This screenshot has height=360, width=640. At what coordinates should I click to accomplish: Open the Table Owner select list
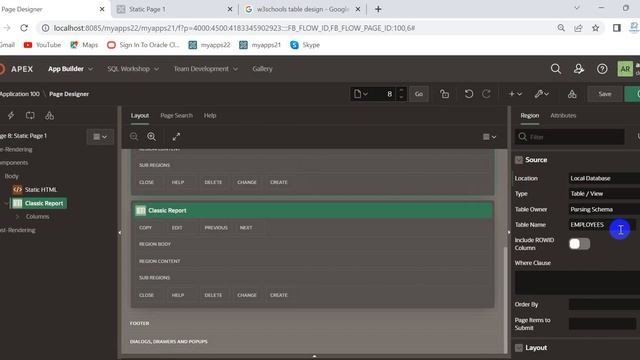point(604,209)
